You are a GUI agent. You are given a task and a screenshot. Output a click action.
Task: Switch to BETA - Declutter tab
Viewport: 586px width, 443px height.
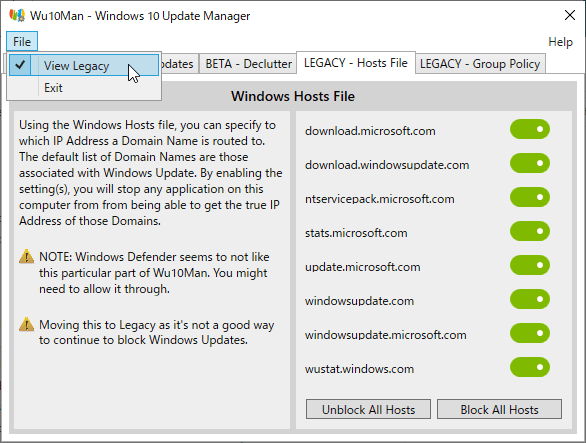tap(248, 64)
